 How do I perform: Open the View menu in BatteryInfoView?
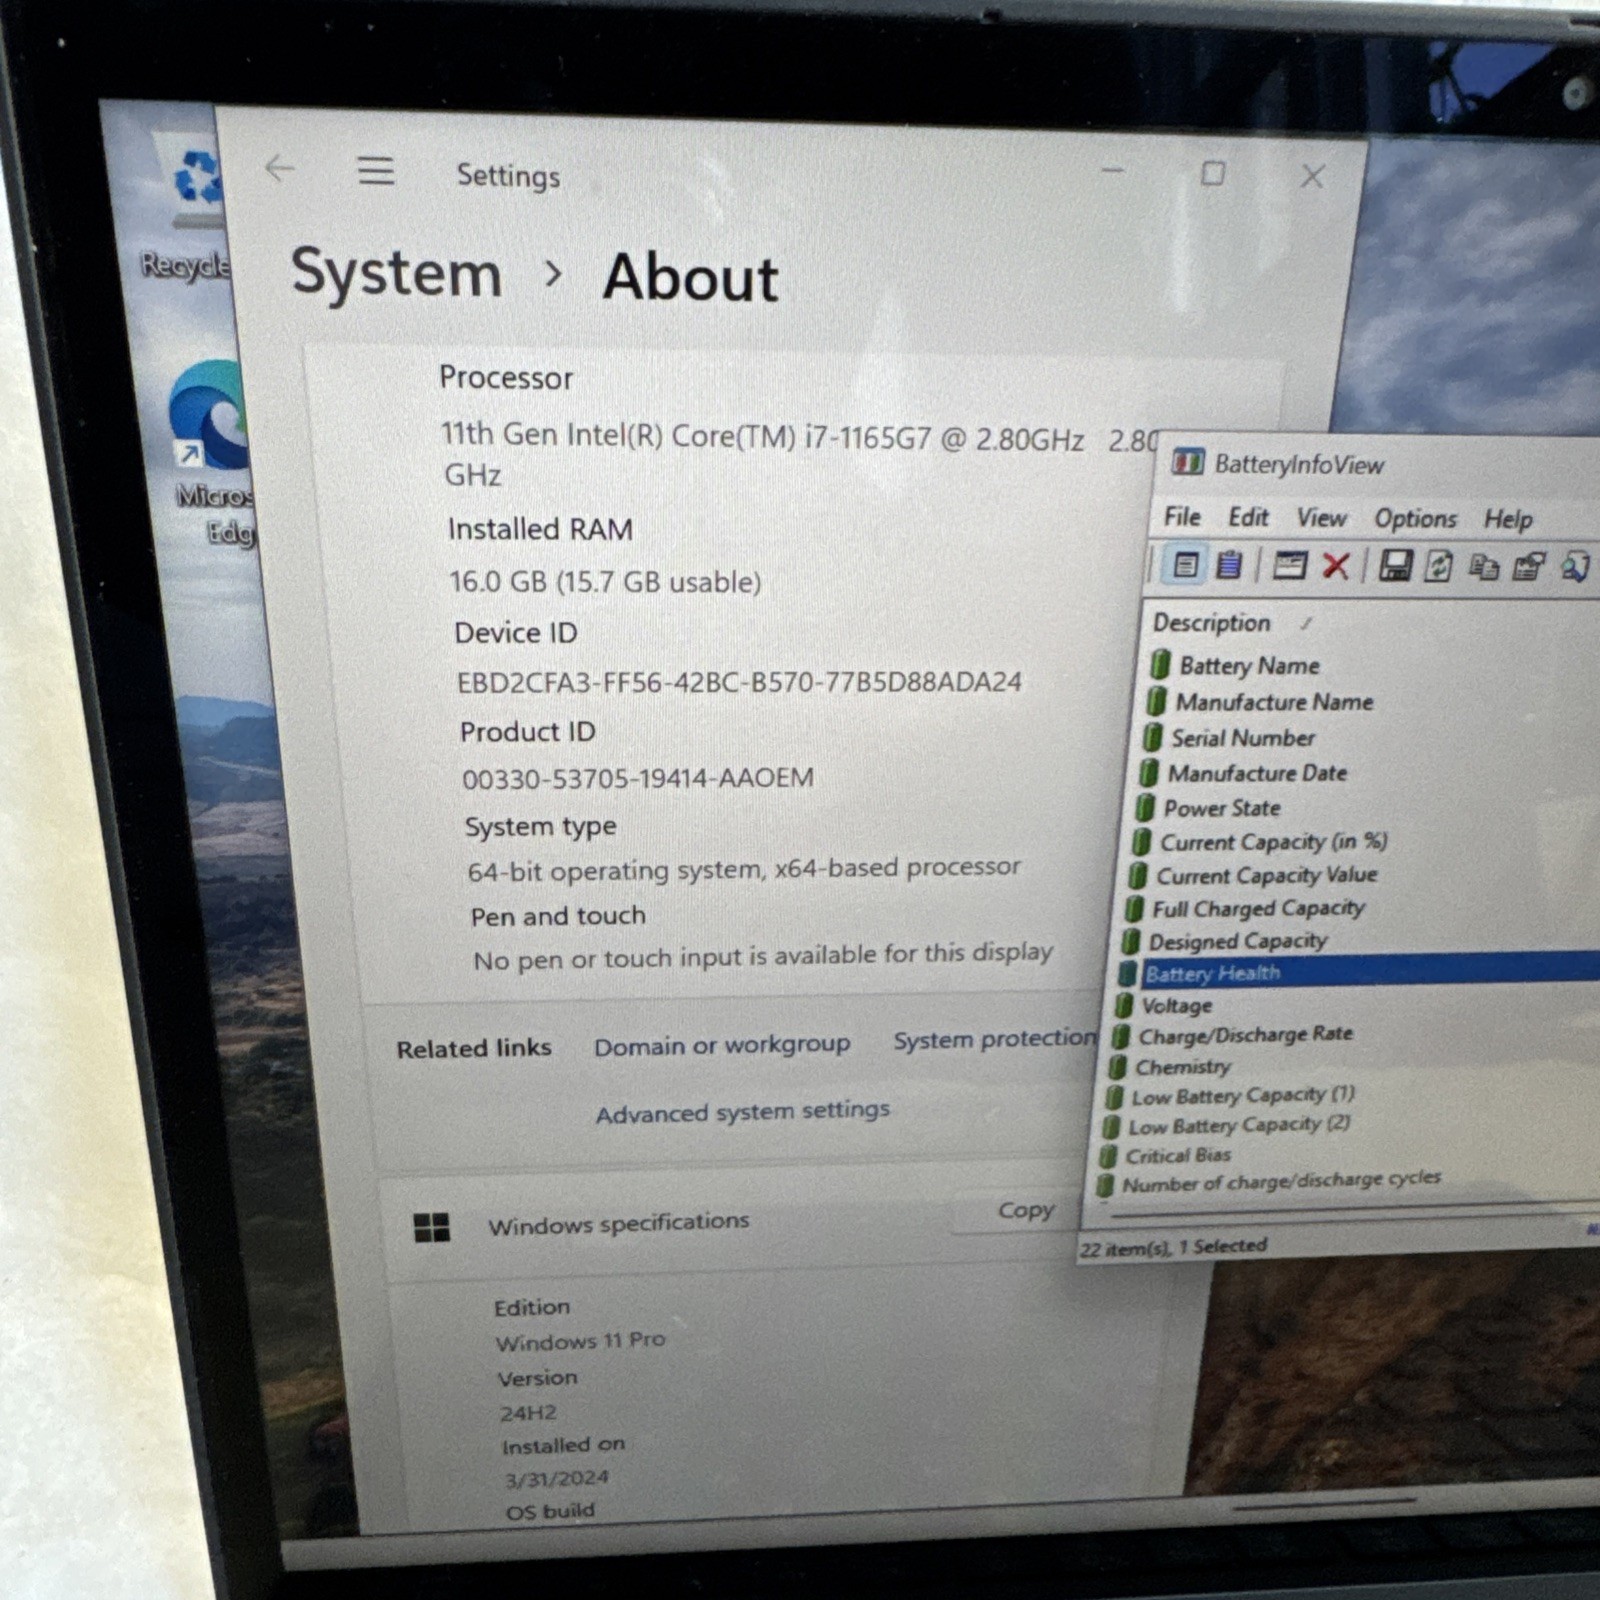[1321, 518]
